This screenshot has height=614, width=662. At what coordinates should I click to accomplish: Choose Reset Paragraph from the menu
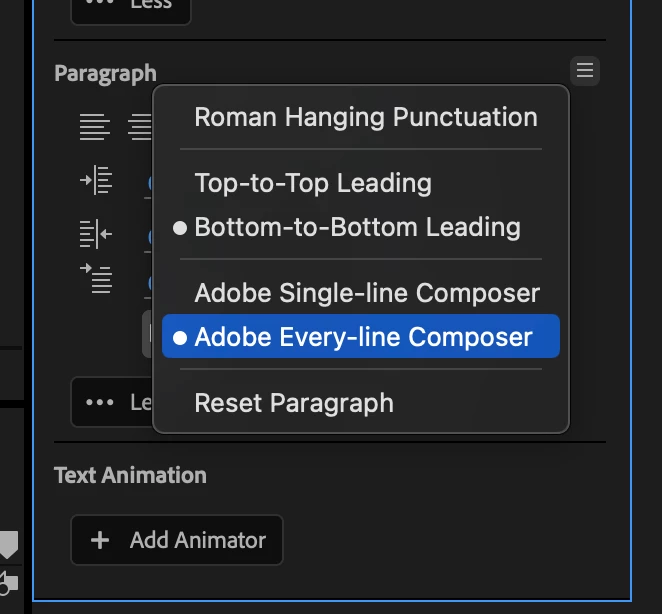pyautogui.click(x=294, y=403)
